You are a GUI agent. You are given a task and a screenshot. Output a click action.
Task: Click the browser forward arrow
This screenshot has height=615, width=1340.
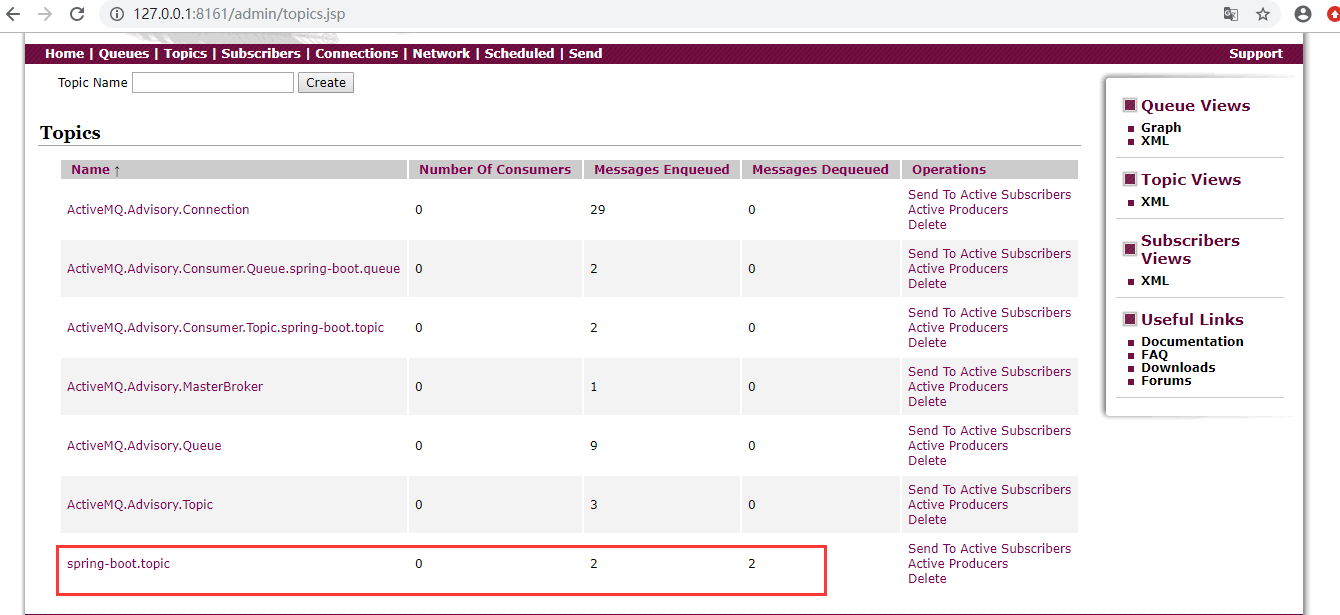[x=44, y=14]
